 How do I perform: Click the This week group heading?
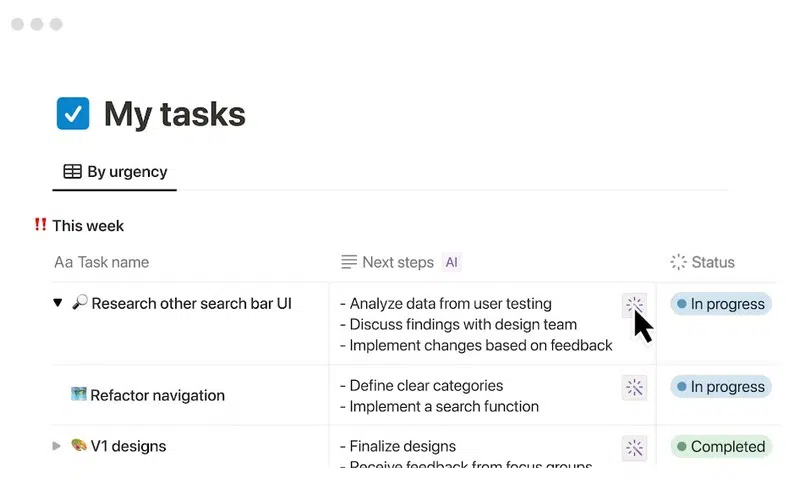tap(88, 226)
